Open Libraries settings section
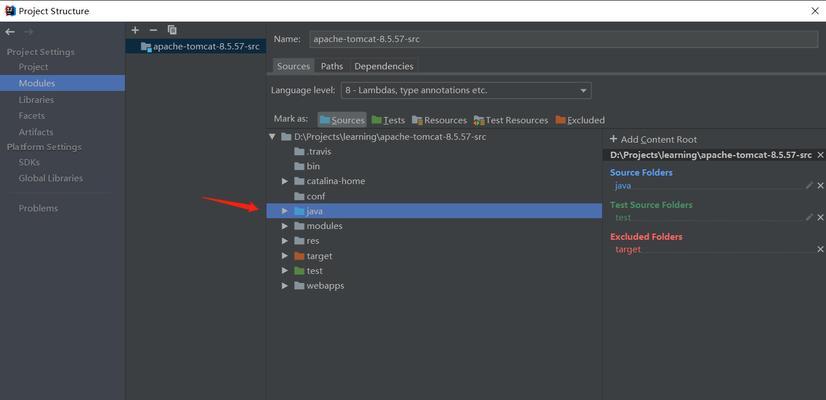 [36, 100]
